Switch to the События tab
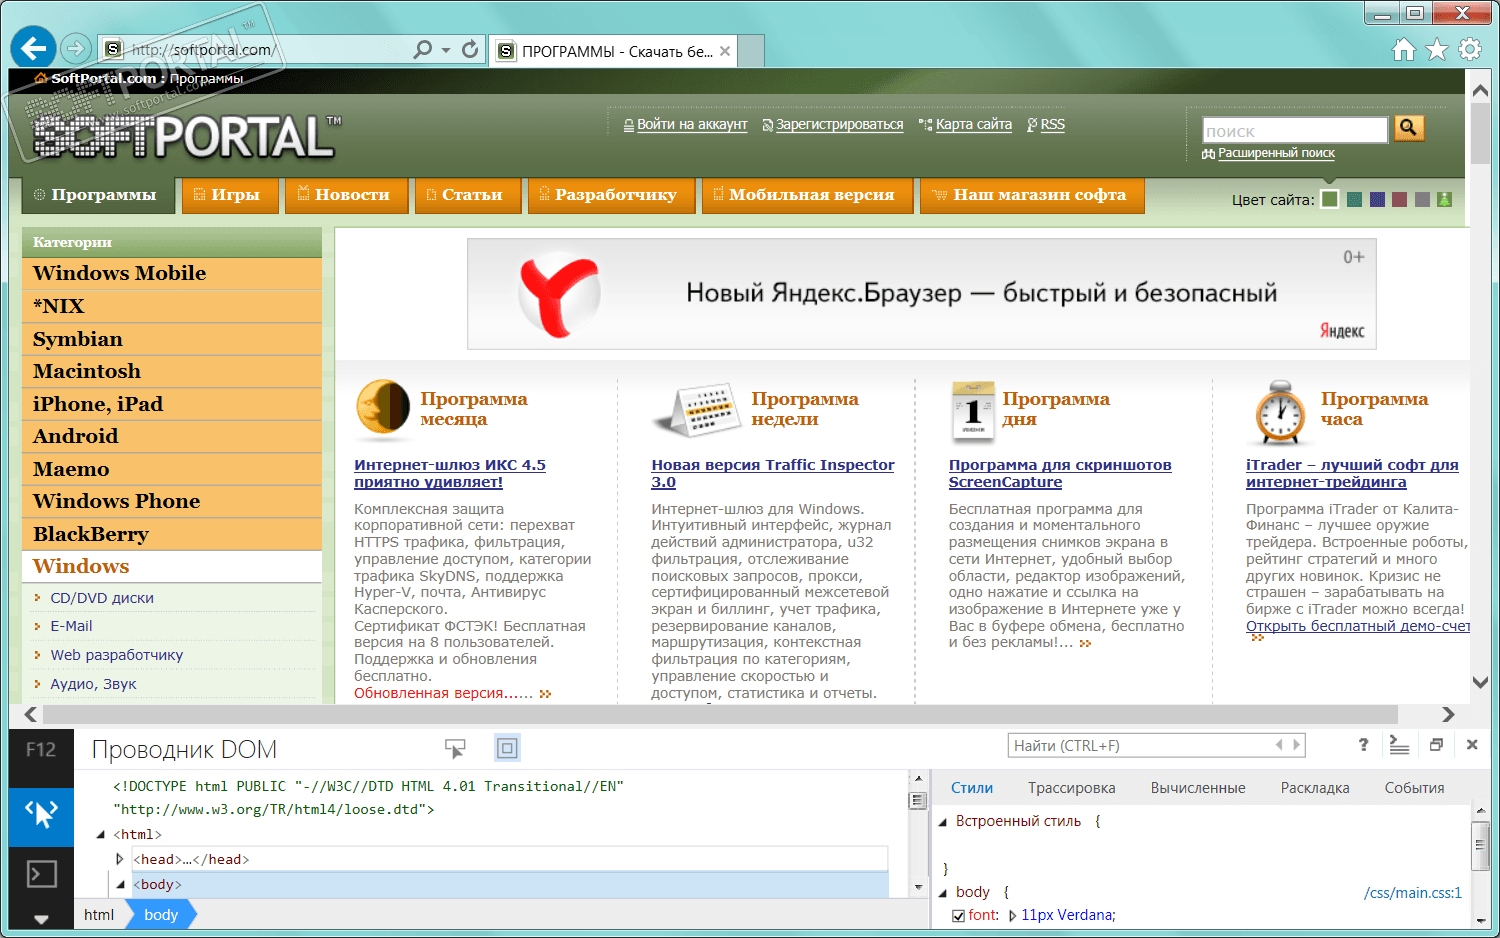This screenshot has width=1500, height=938. (1414, 788)
